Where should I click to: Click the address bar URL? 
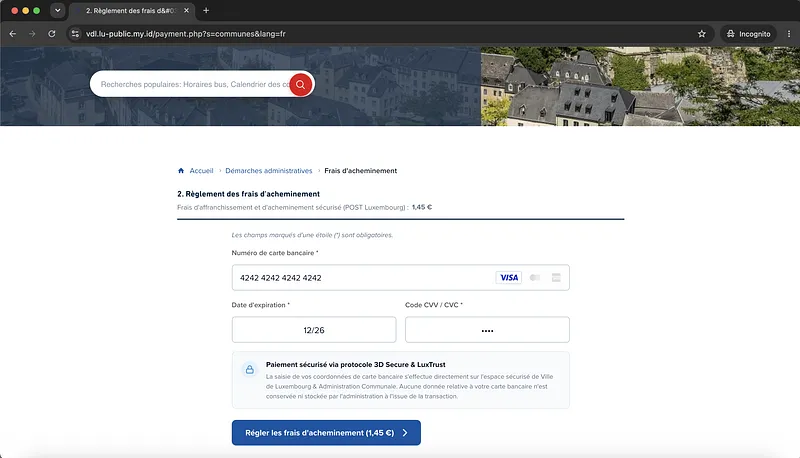[x=186, y=34]
